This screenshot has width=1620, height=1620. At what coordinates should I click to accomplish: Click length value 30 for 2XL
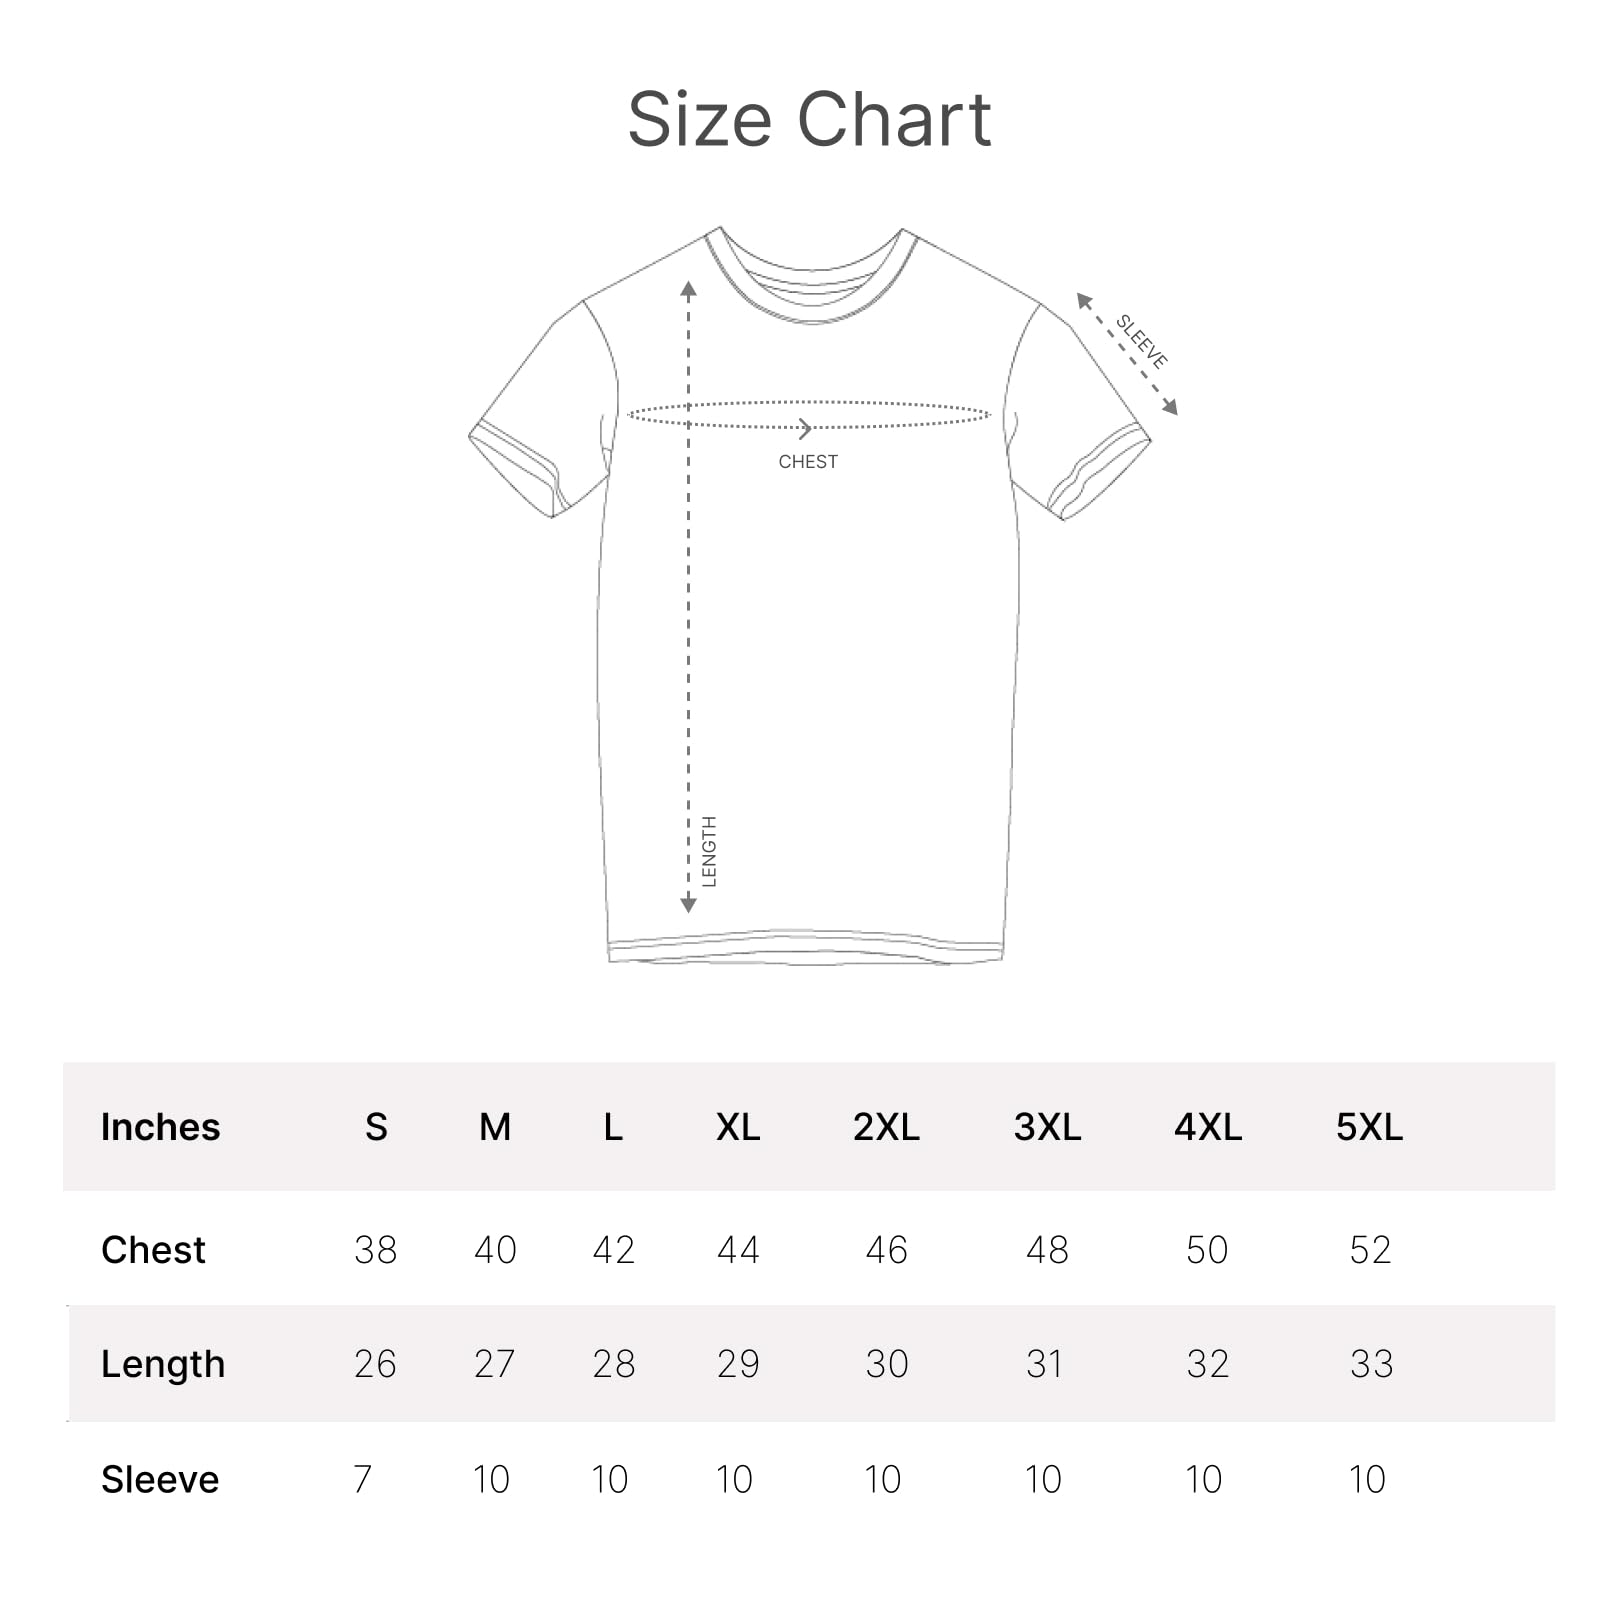tap(887, 1364)
